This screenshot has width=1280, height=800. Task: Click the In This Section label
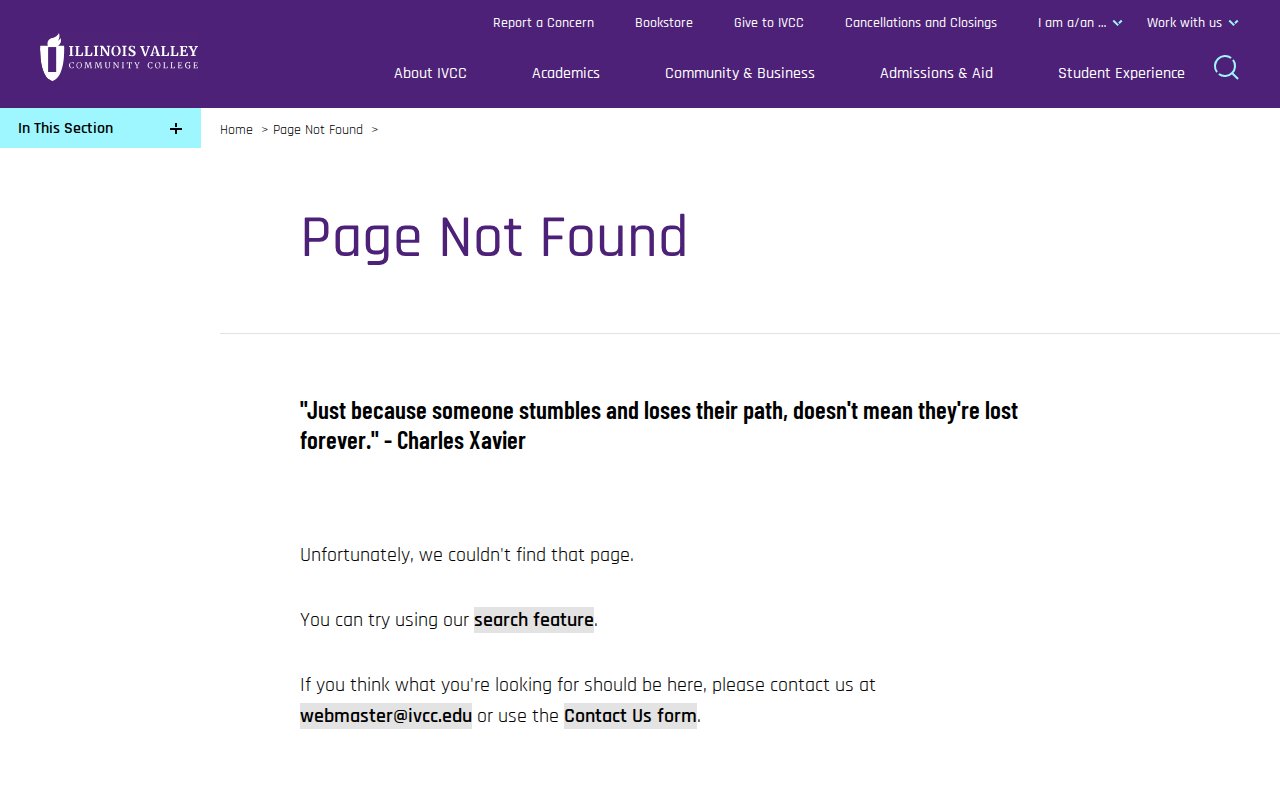point(66,128)
